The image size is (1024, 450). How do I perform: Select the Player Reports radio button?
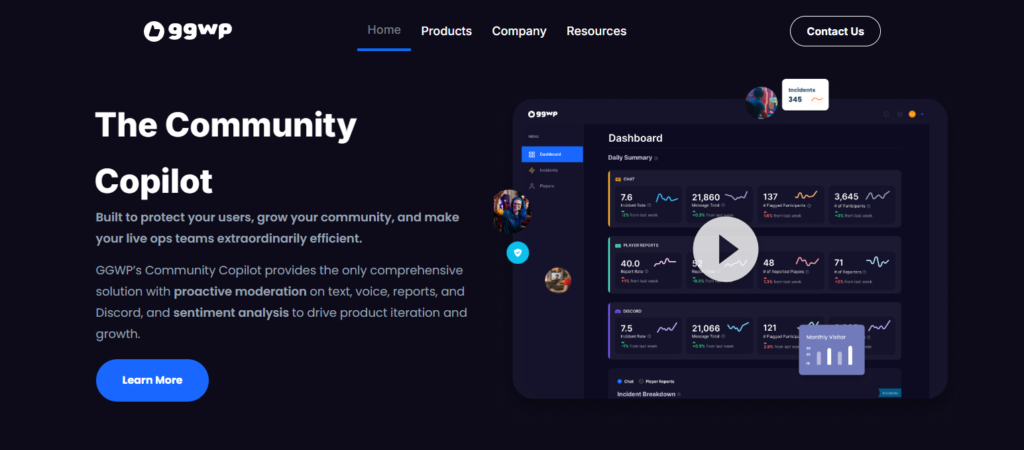(x=641, y=381)
